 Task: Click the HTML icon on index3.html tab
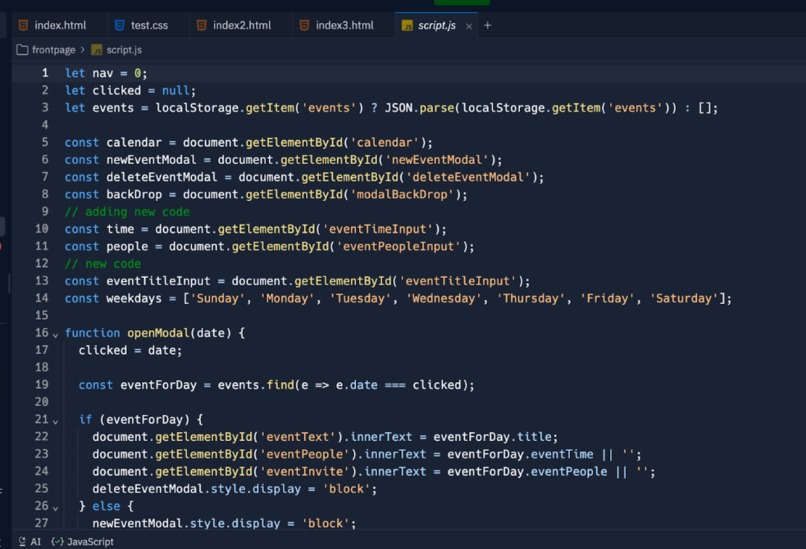click(304, 25)
